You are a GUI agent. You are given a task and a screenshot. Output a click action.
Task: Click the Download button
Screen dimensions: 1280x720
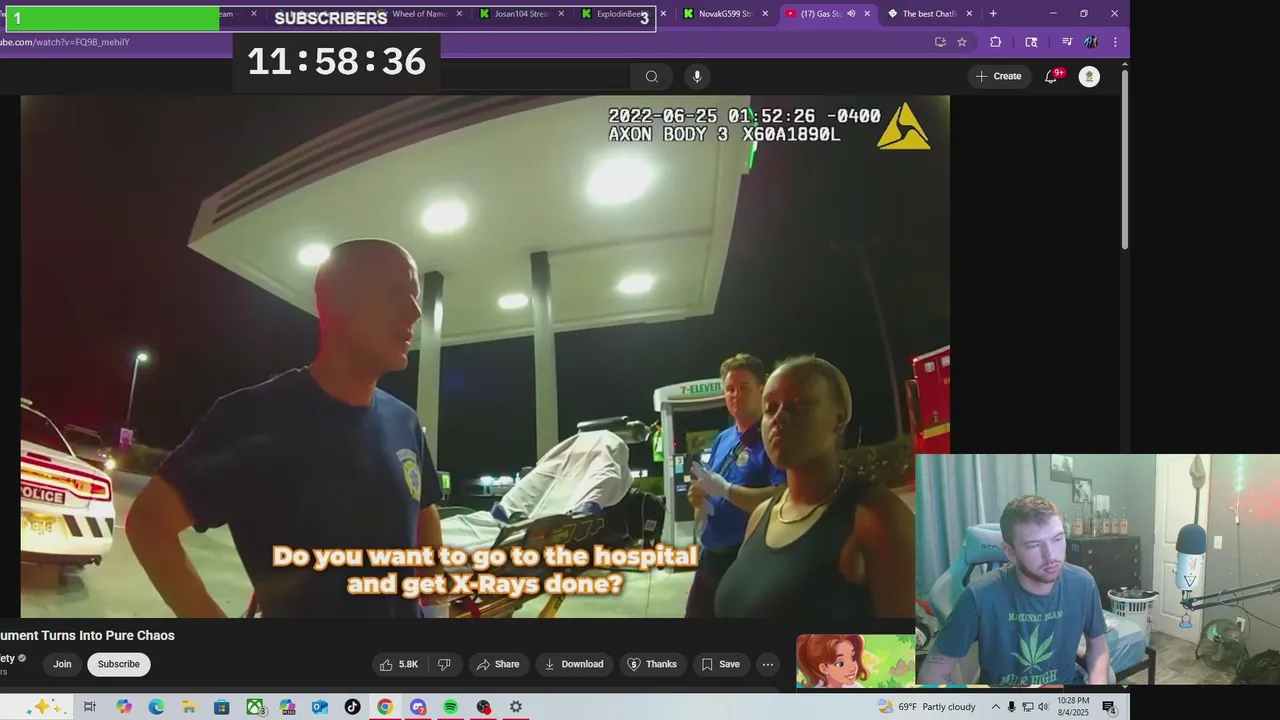(573, 664)
